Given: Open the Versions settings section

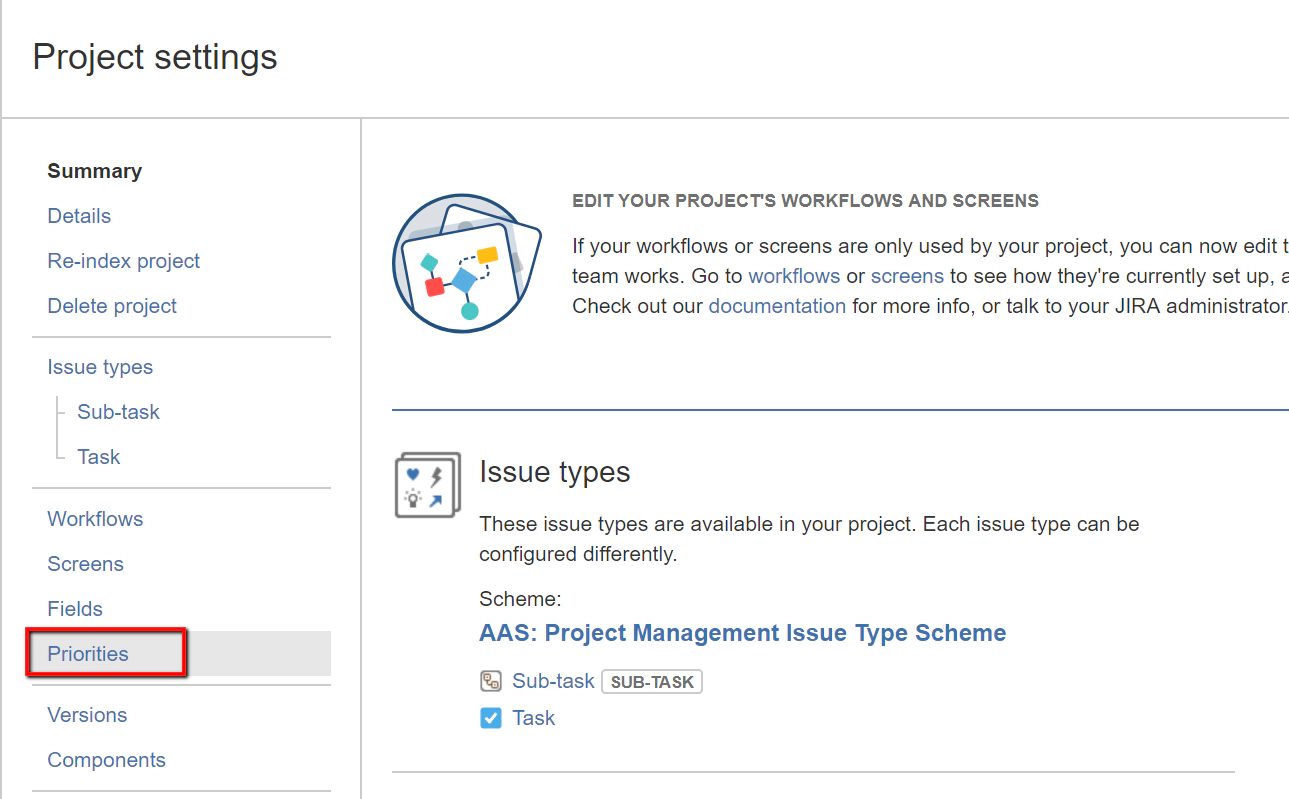Looking at the screenshot, I should (x=87, y=714).
